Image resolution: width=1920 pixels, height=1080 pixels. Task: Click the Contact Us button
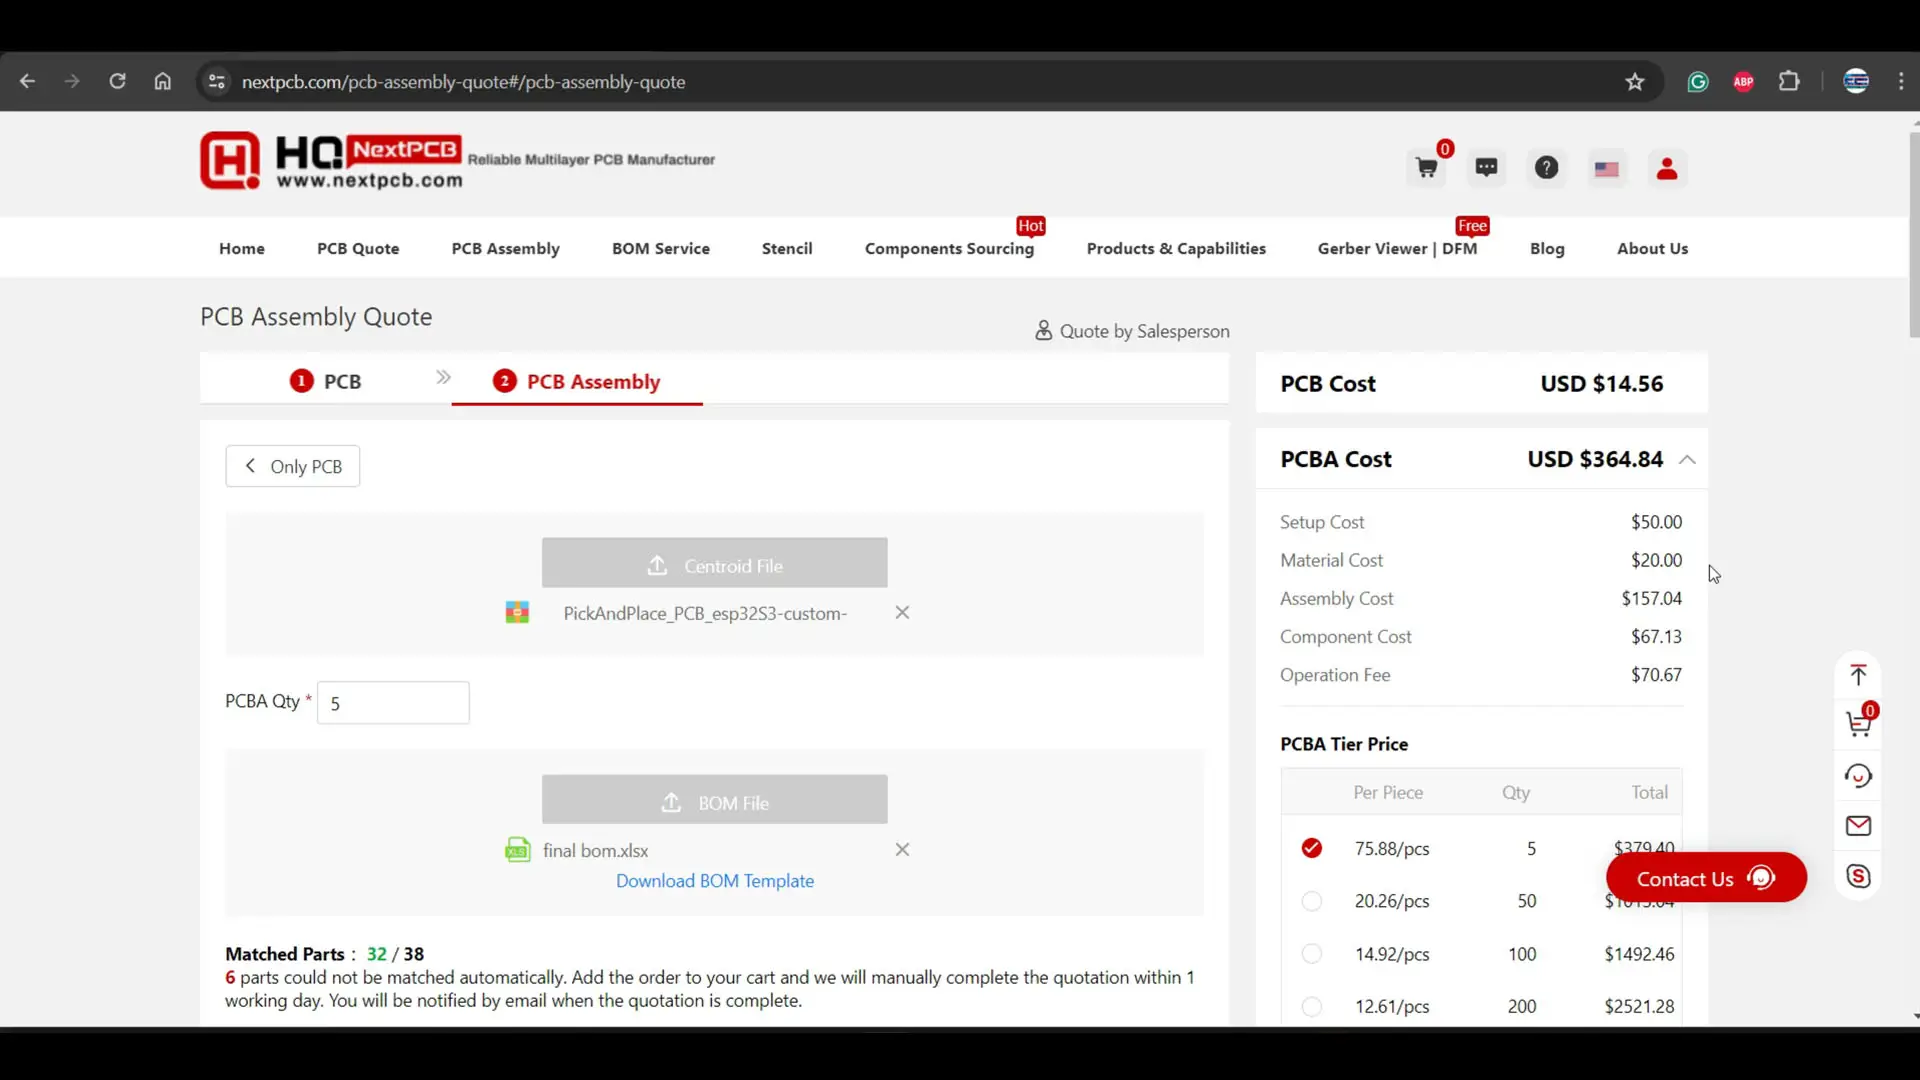pos(1706,879)
